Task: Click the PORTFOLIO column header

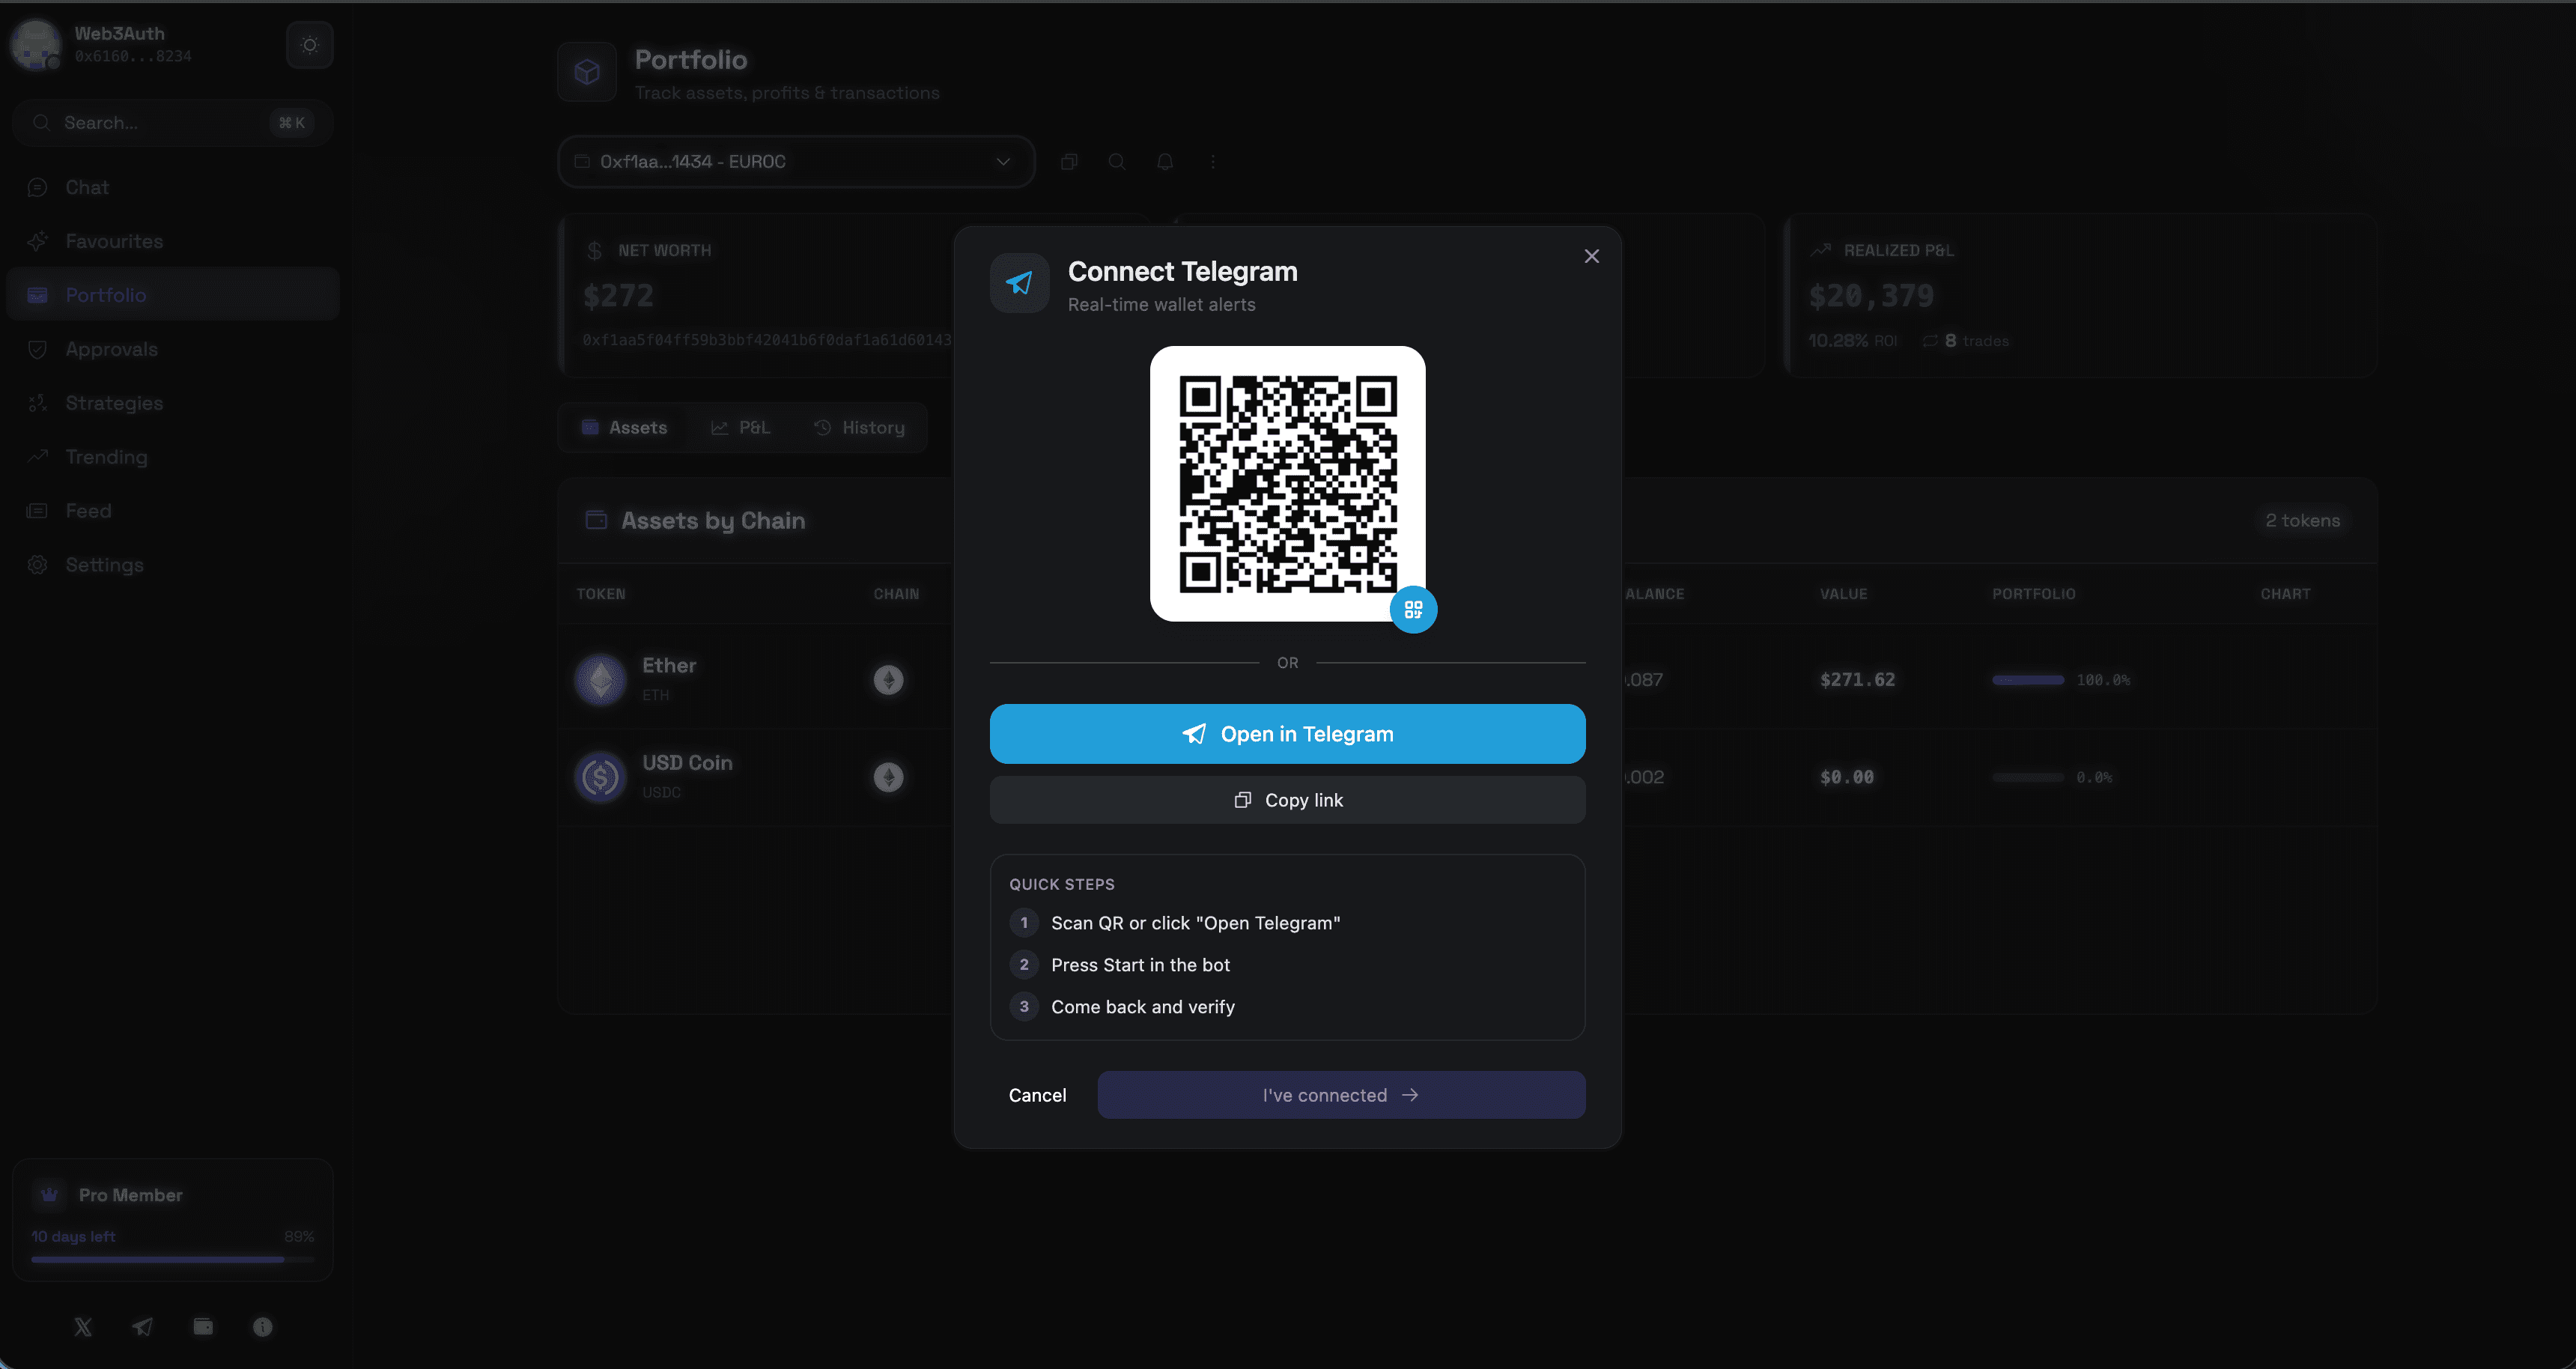Action: click(2033, 594)
